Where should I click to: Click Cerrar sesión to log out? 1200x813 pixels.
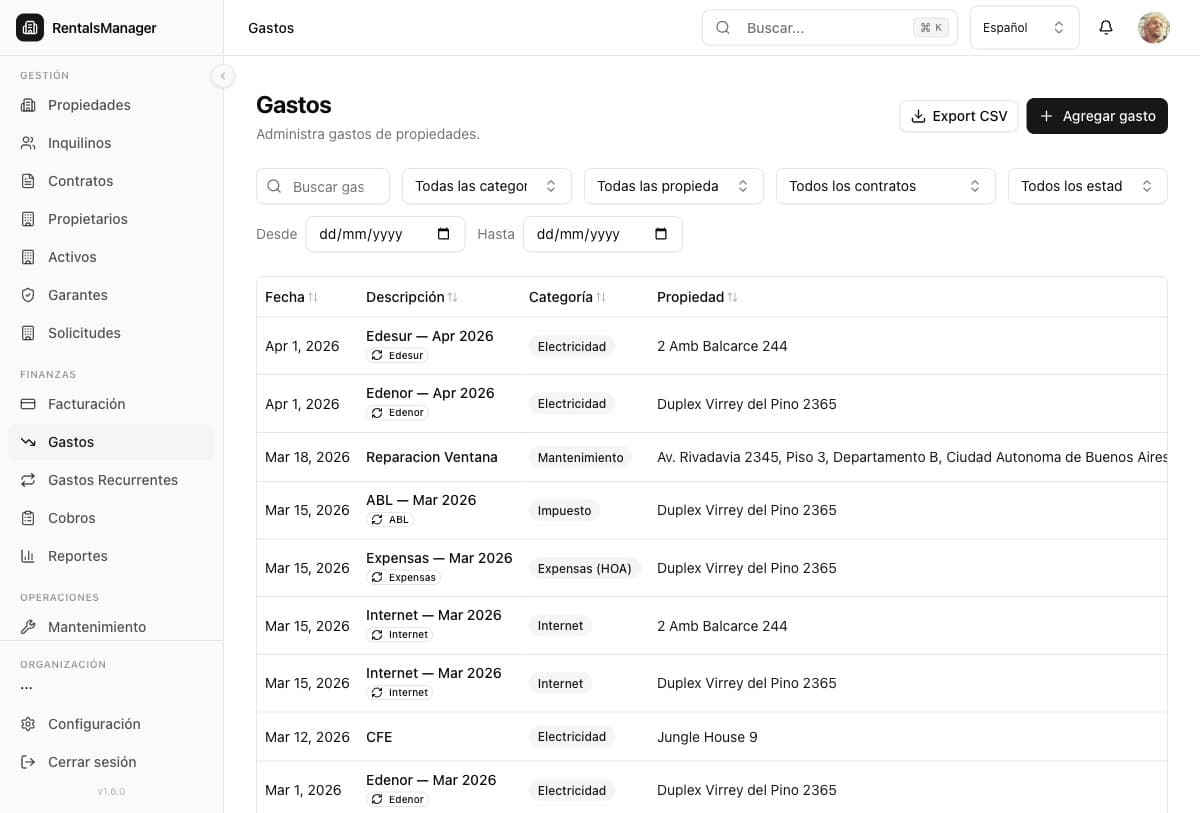(92, 762)
